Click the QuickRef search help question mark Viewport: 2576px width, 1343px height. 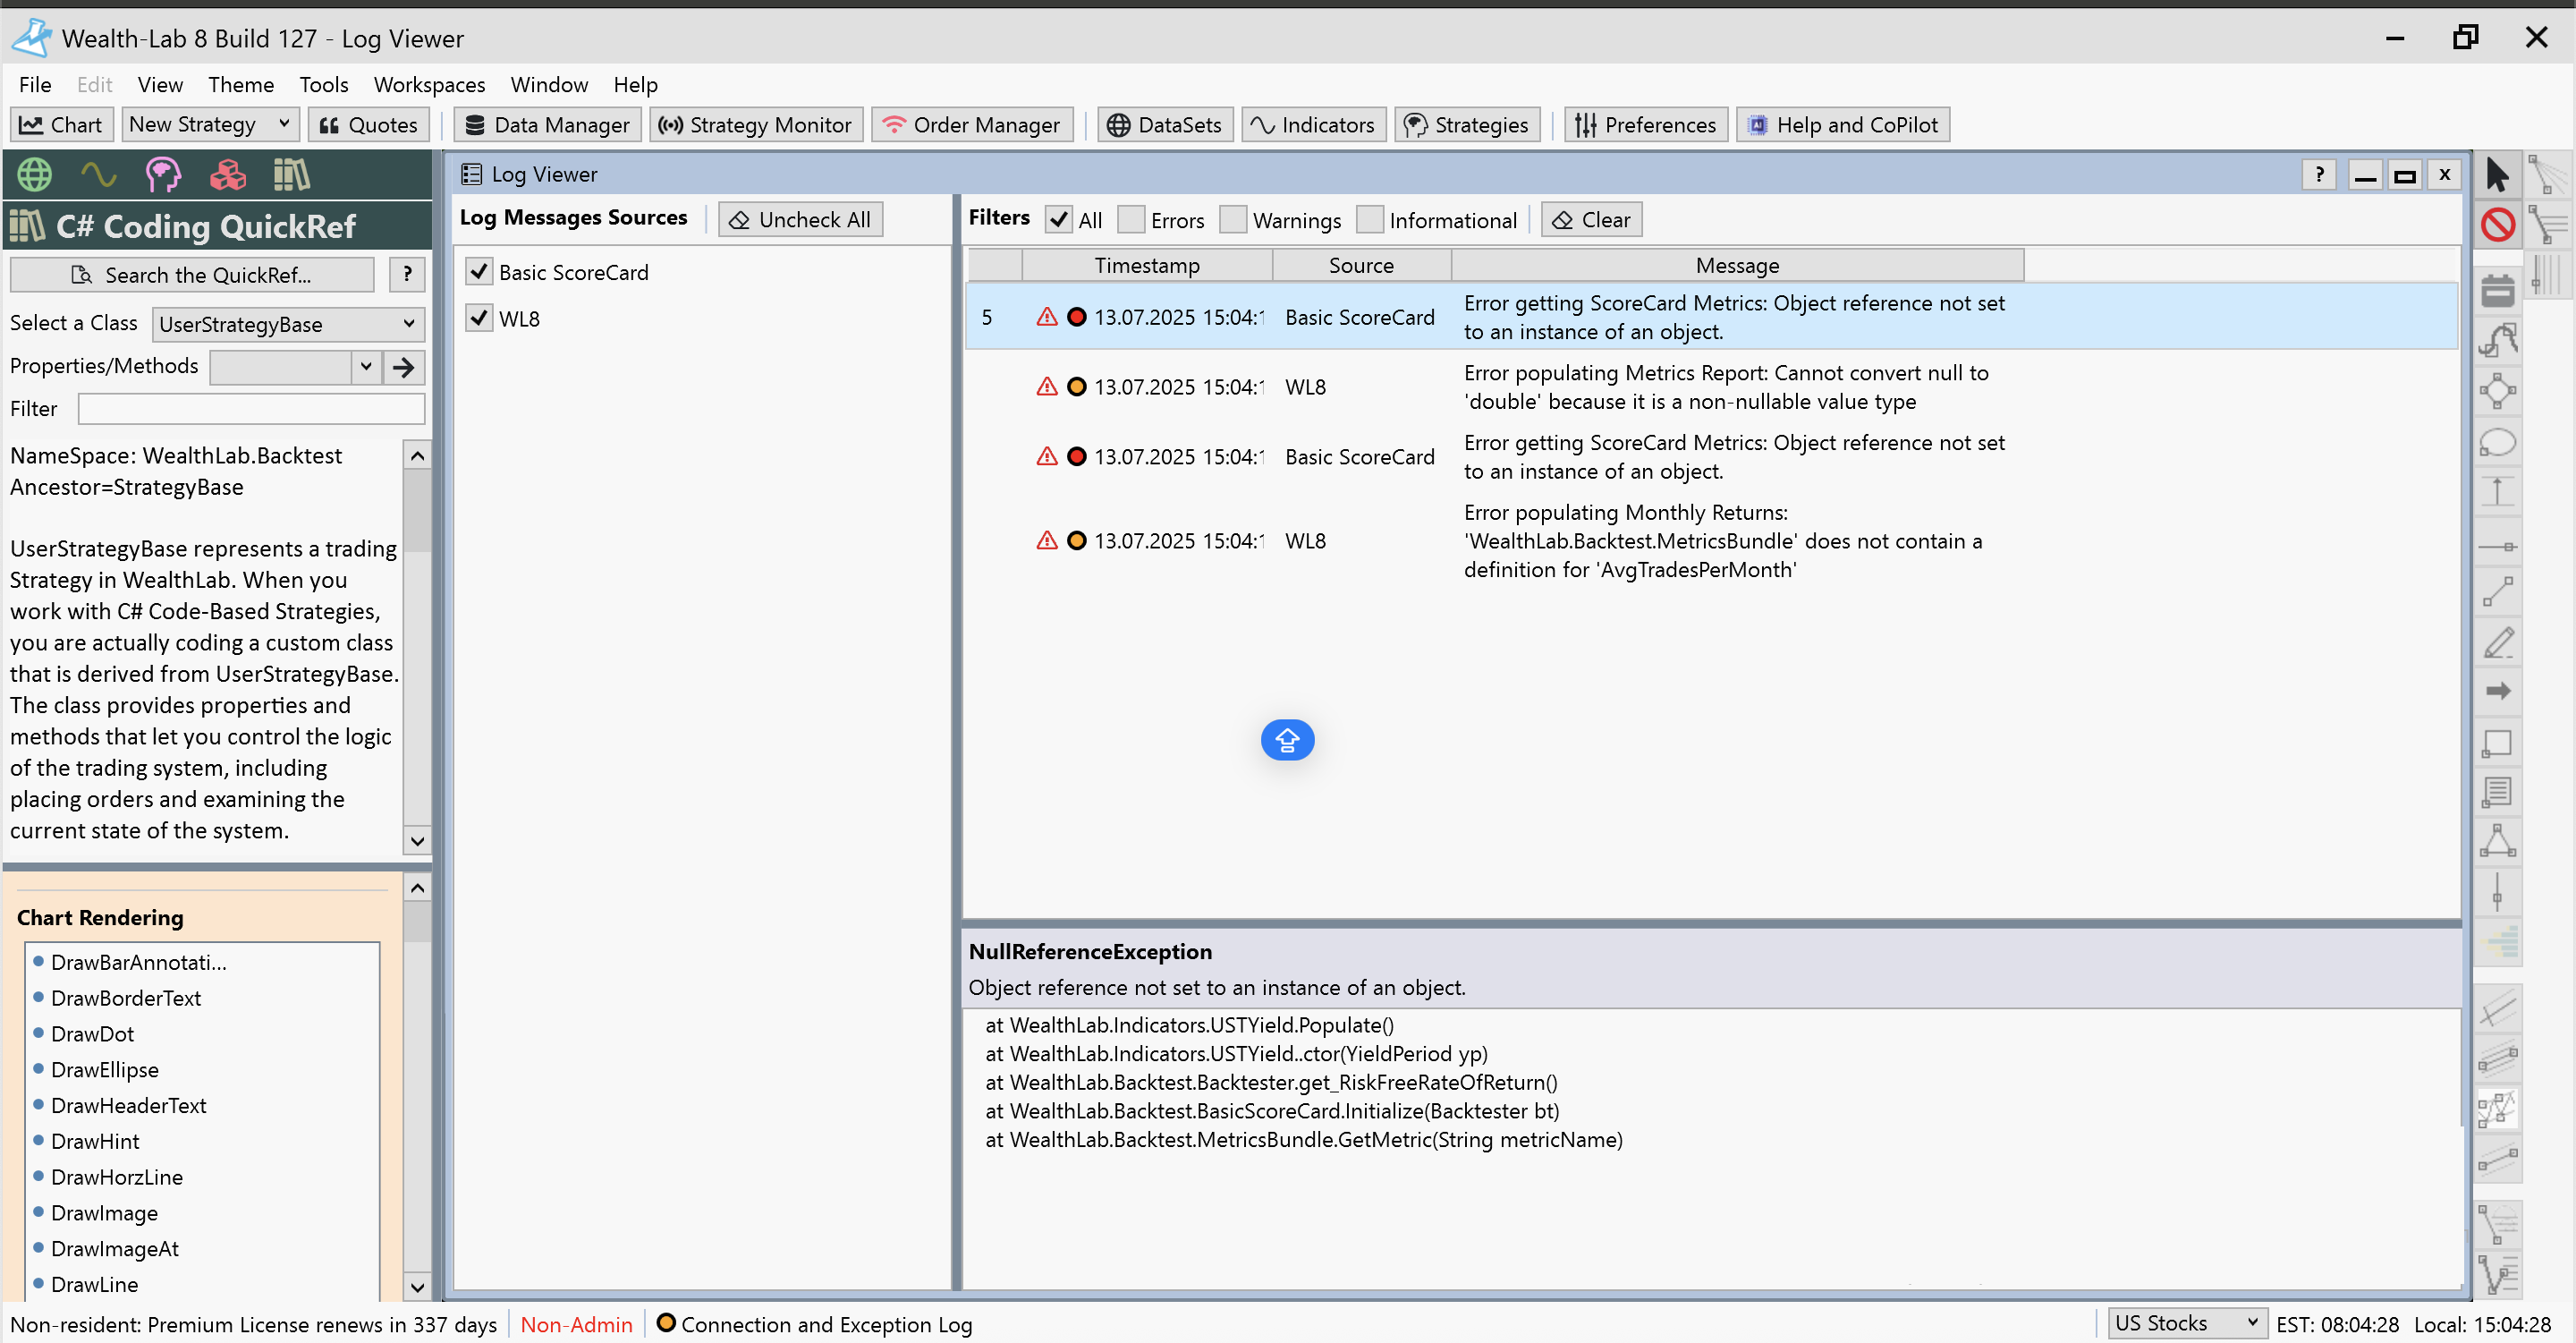click(x=407, y=274)
